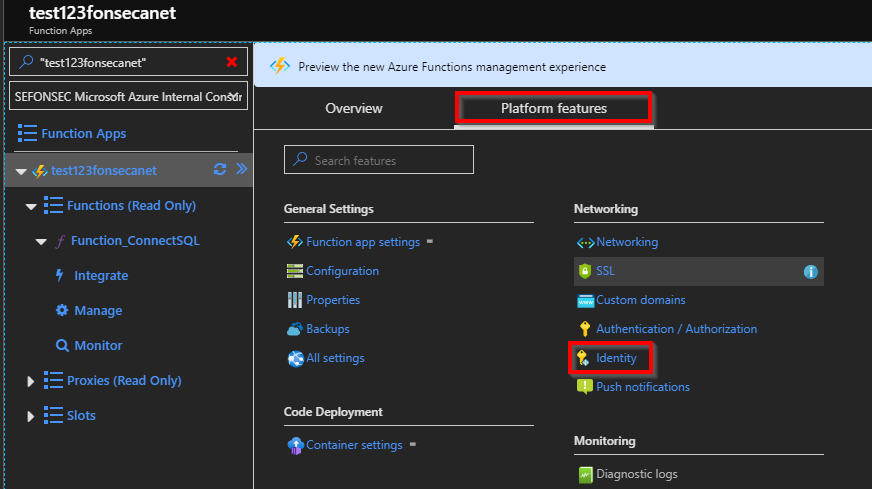The height and width of the screenshot is (489, 872).
Task: Open Authentication / Authorization link
Action: coord(676,329)
